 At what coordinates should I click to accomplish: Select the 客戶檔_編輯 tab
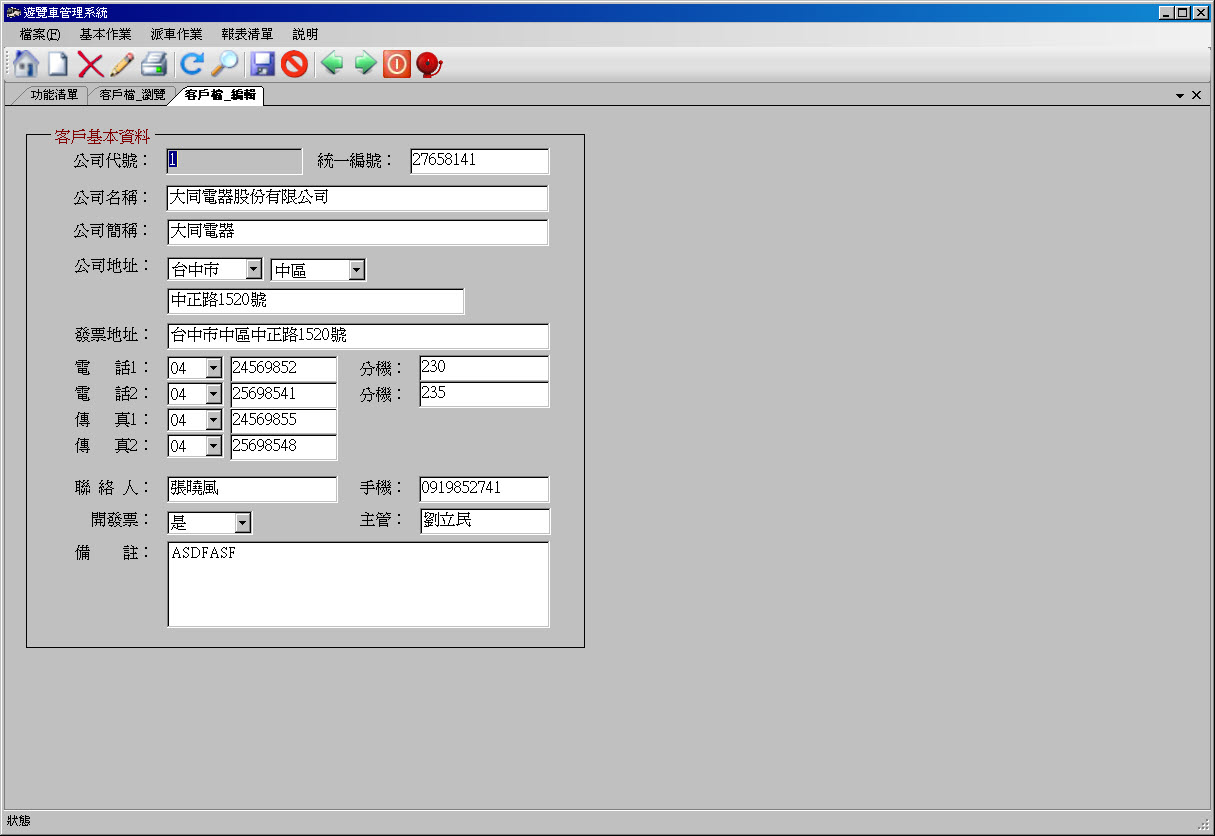click(219, 96)
